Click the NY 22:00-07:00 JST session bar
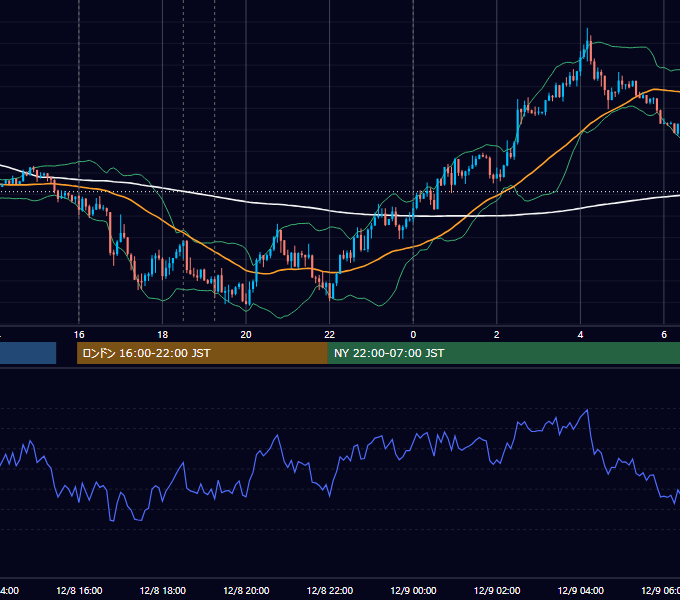 [x=503, y=353]
